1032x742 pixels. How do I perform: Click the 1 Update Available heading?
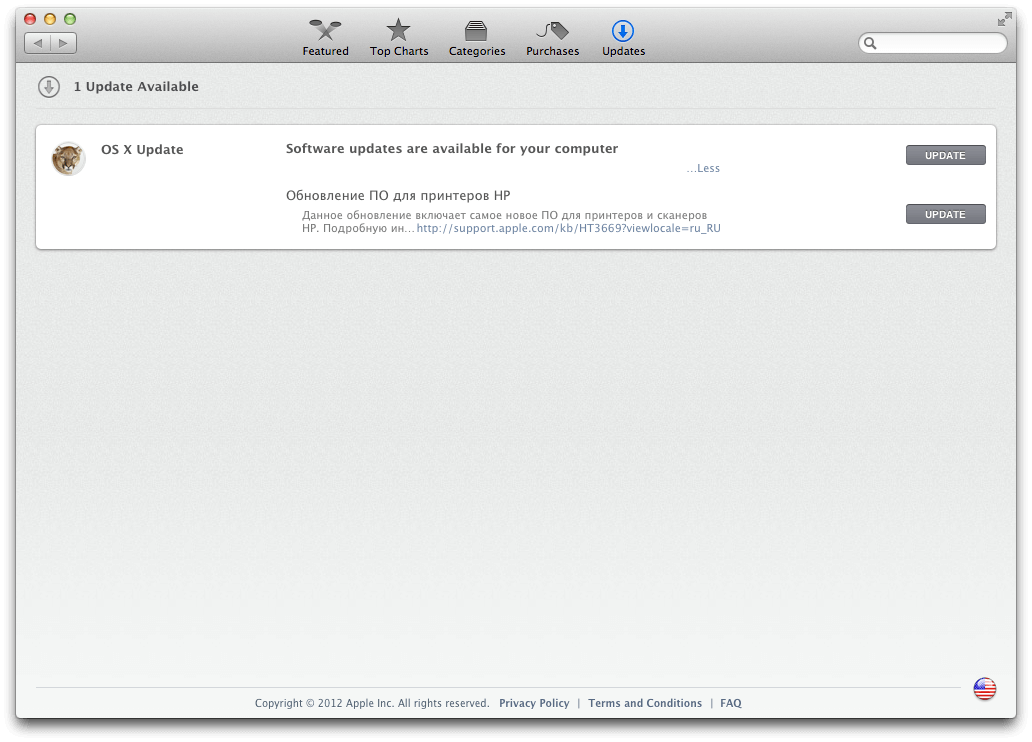(x=136, y=86)
